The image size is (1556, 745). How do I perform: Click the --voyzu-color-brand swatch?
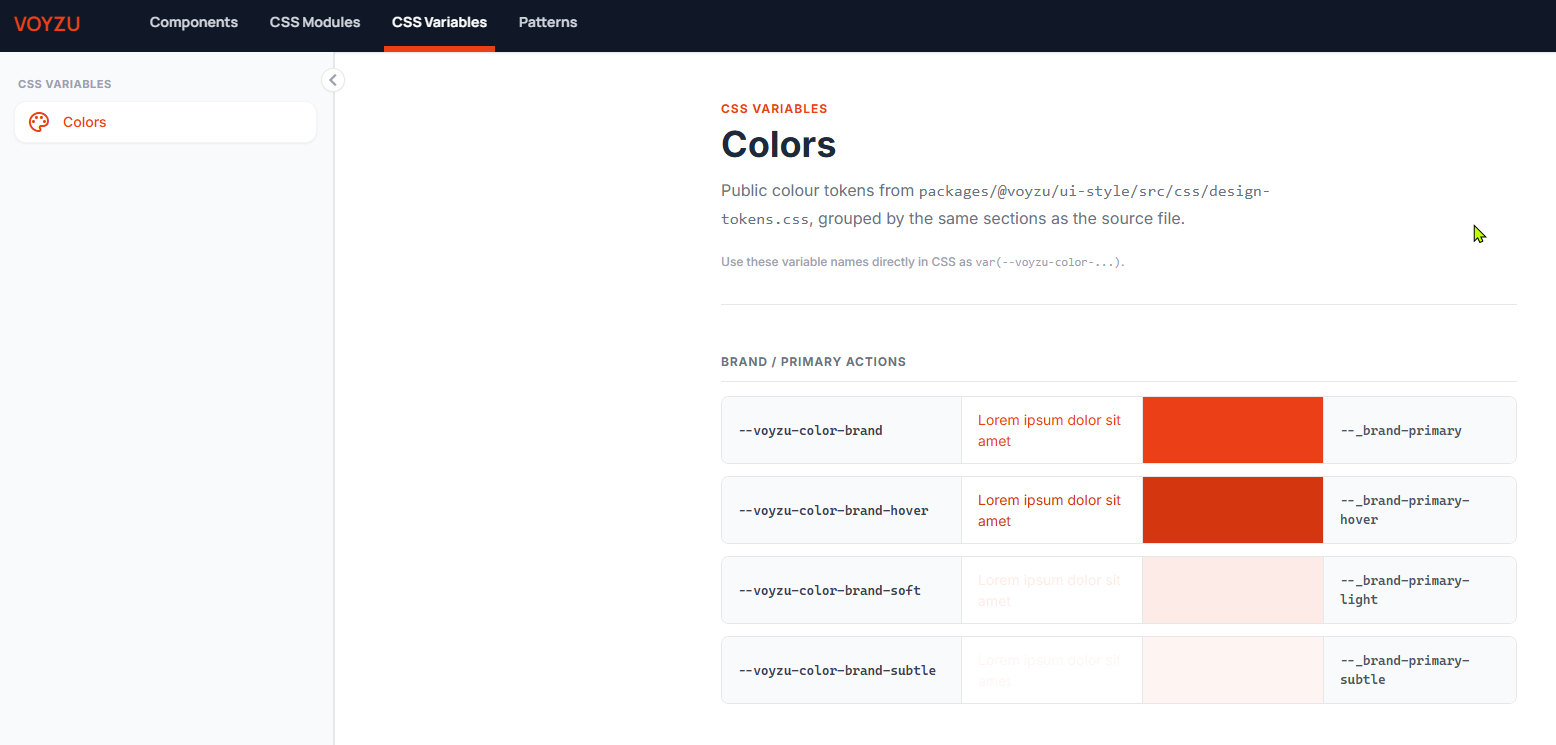click(1233, 430)
